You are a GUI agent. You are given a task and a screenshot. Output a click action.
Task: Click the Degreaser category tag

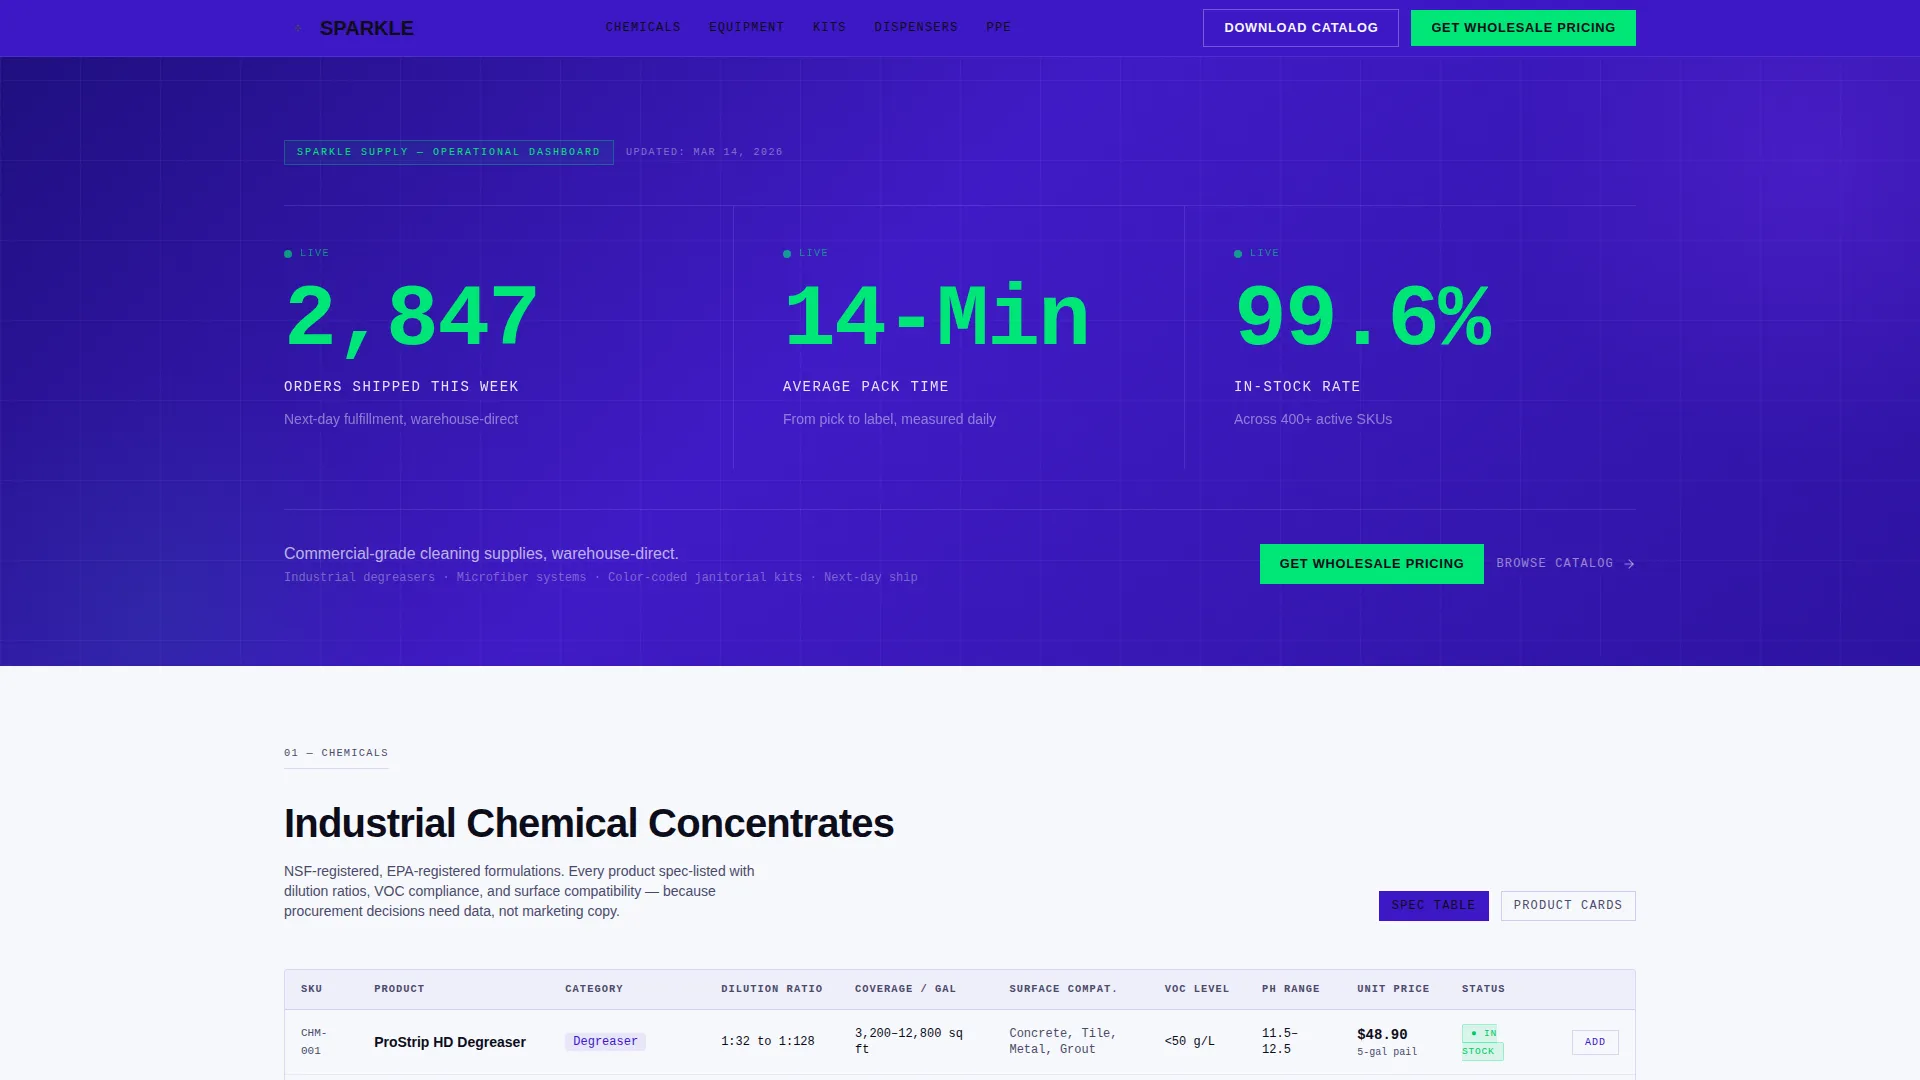point(605,1042)
